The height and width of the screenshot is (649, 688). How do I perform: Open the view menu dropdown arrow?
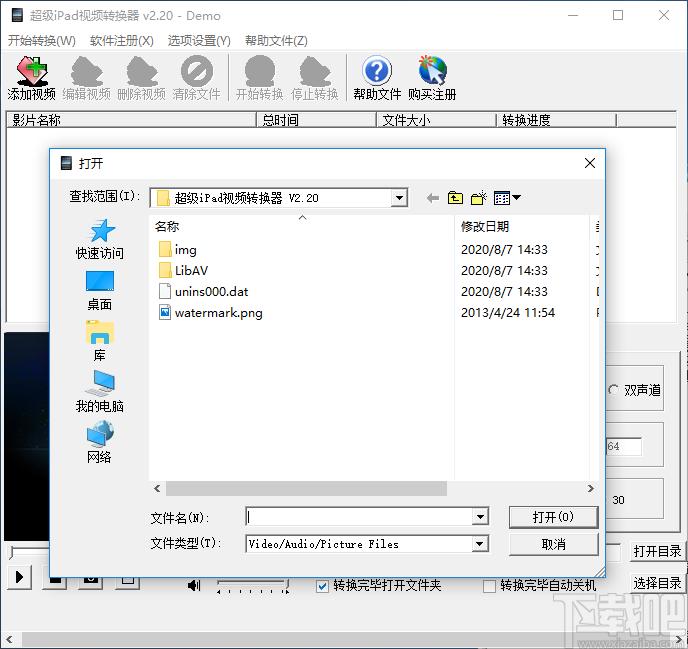(516, 198)
